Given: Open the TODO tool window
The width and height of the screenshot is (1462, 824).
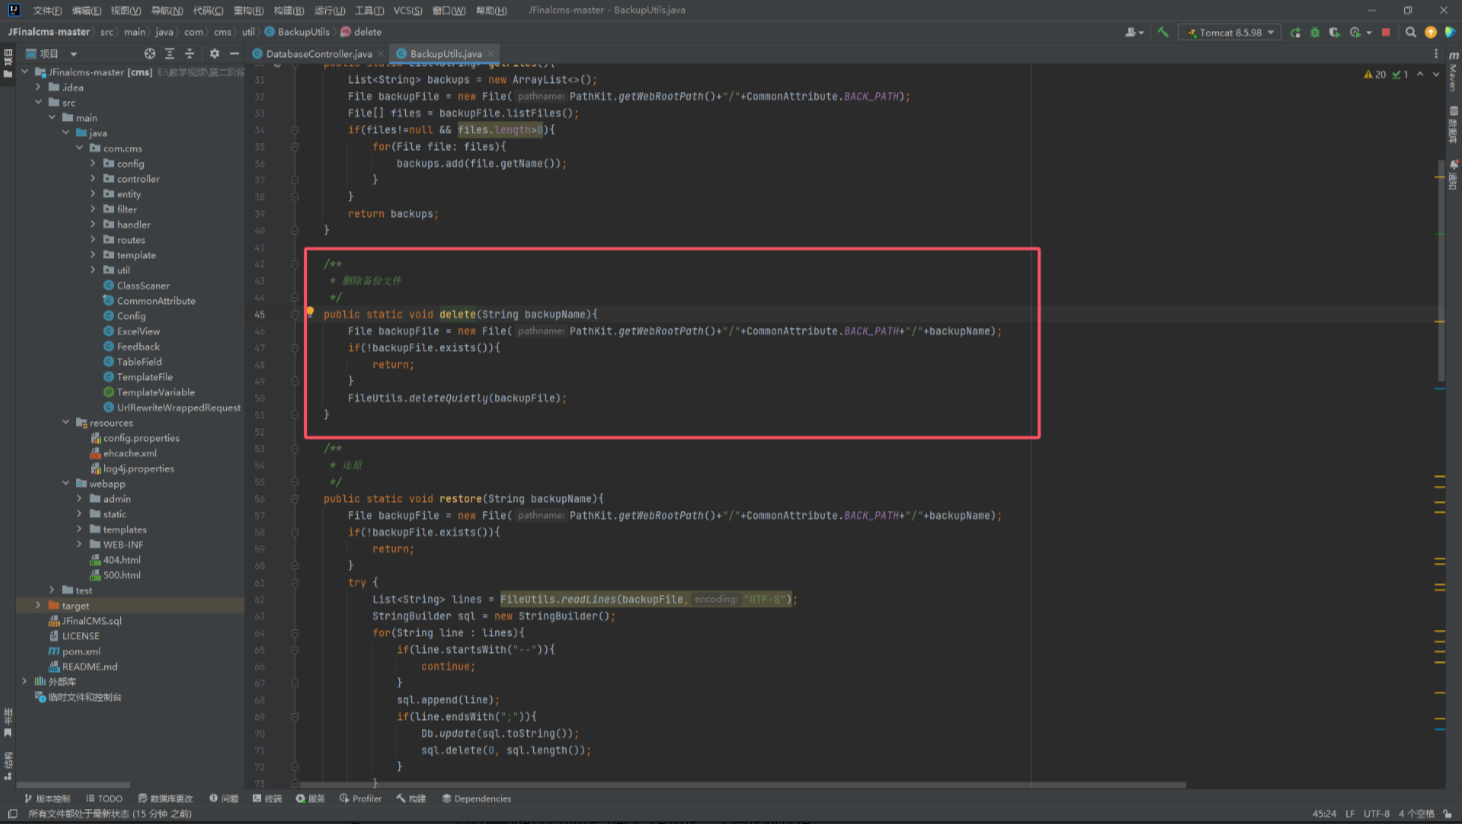Looking at the screenshot, I should click(104, 799).
